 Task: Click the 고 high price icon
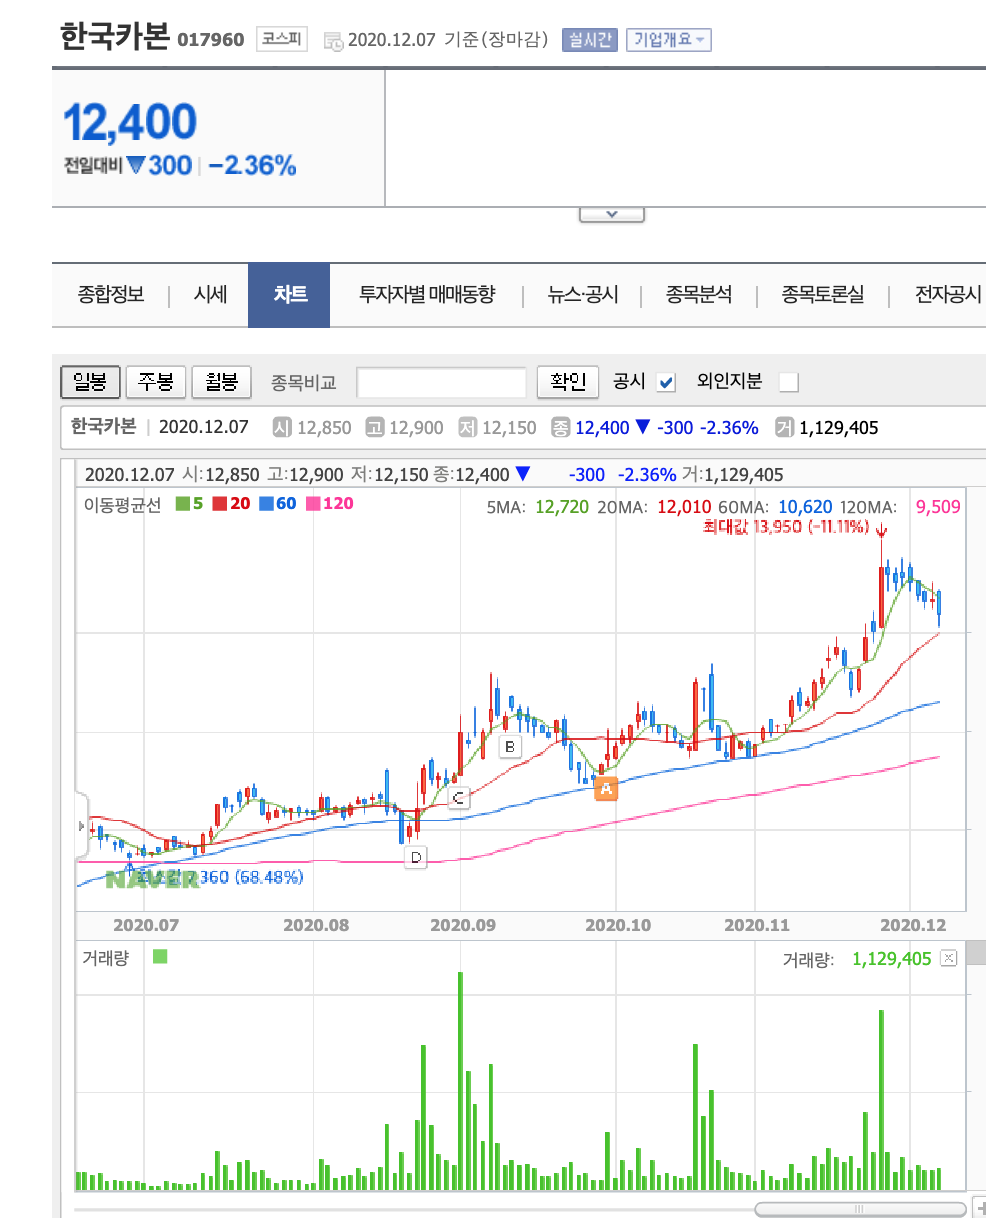[374, 428]
